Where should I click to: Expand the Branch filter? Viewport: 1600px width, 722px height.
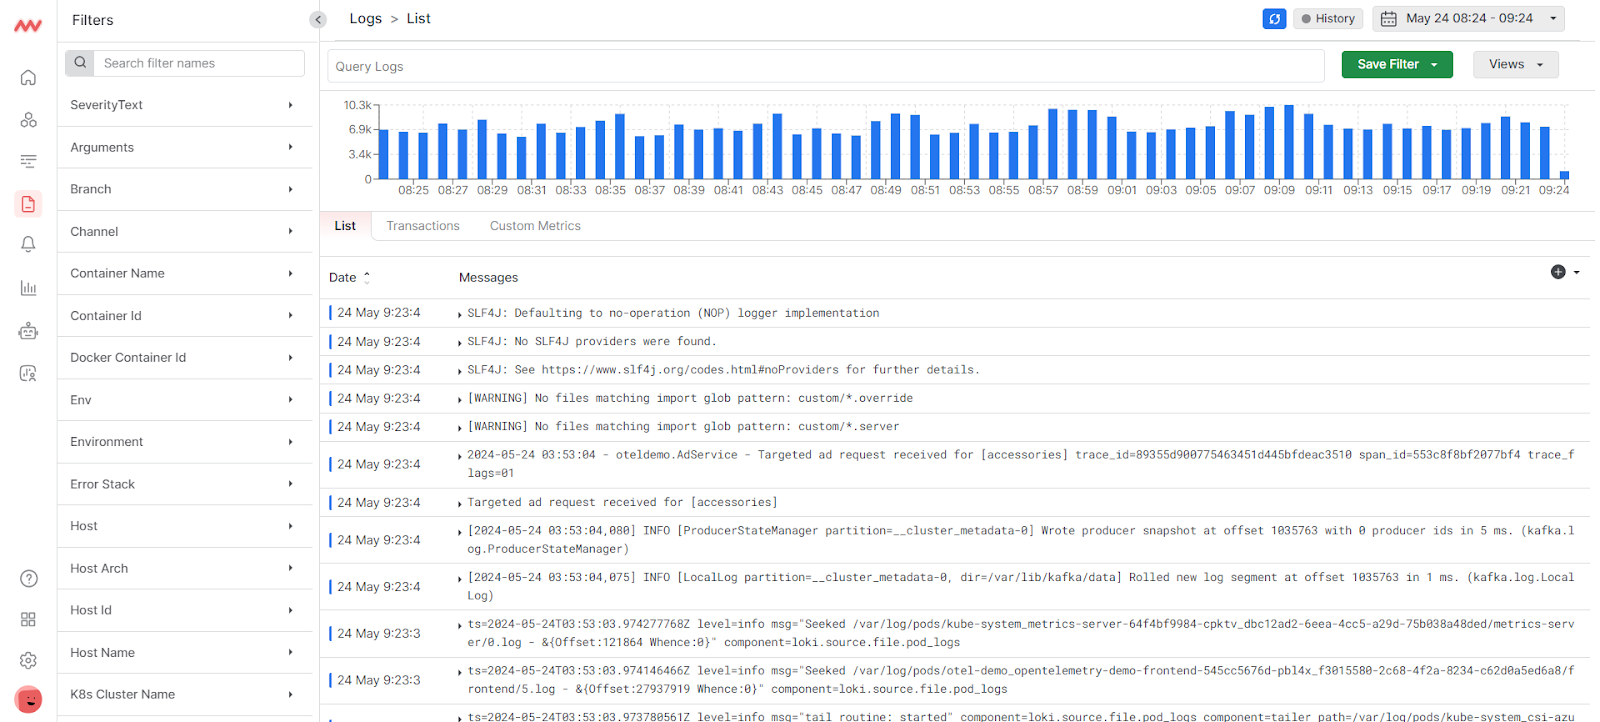[184, 189]
